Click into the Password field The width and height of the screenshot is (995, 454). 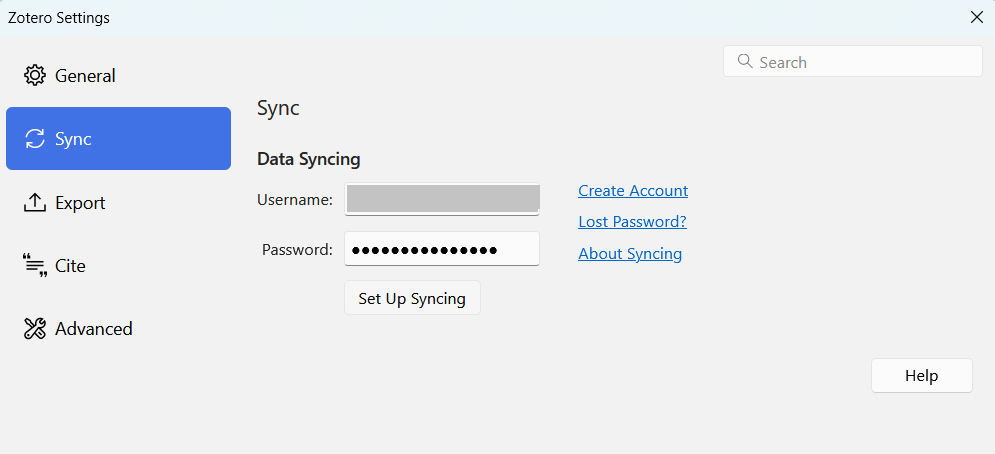(441, 249)
